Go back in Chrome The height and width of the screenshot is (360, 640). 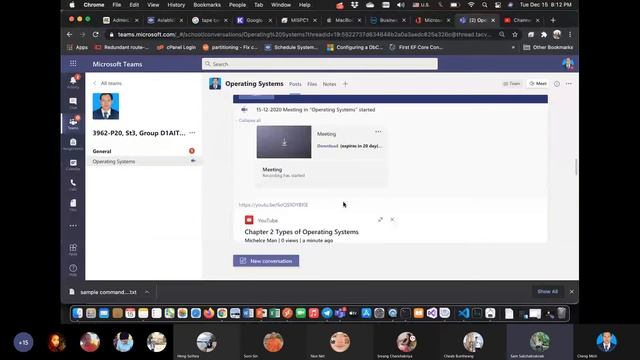(69, 35)
